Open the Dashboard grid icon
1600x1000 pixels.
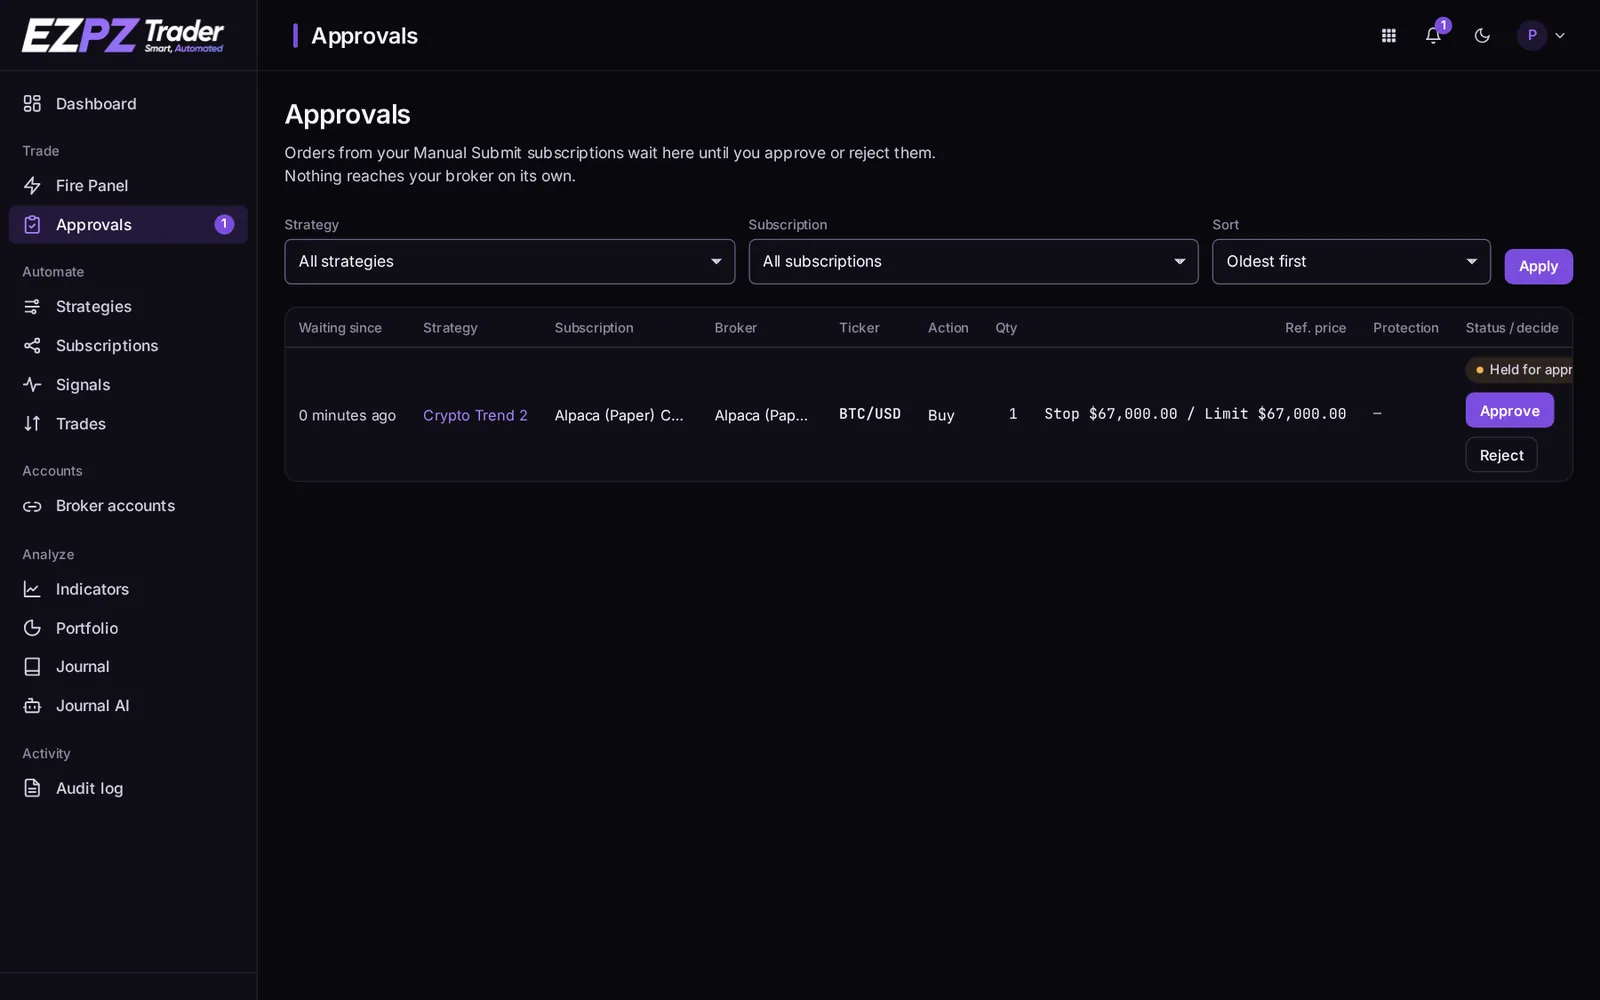coord(32,104)
